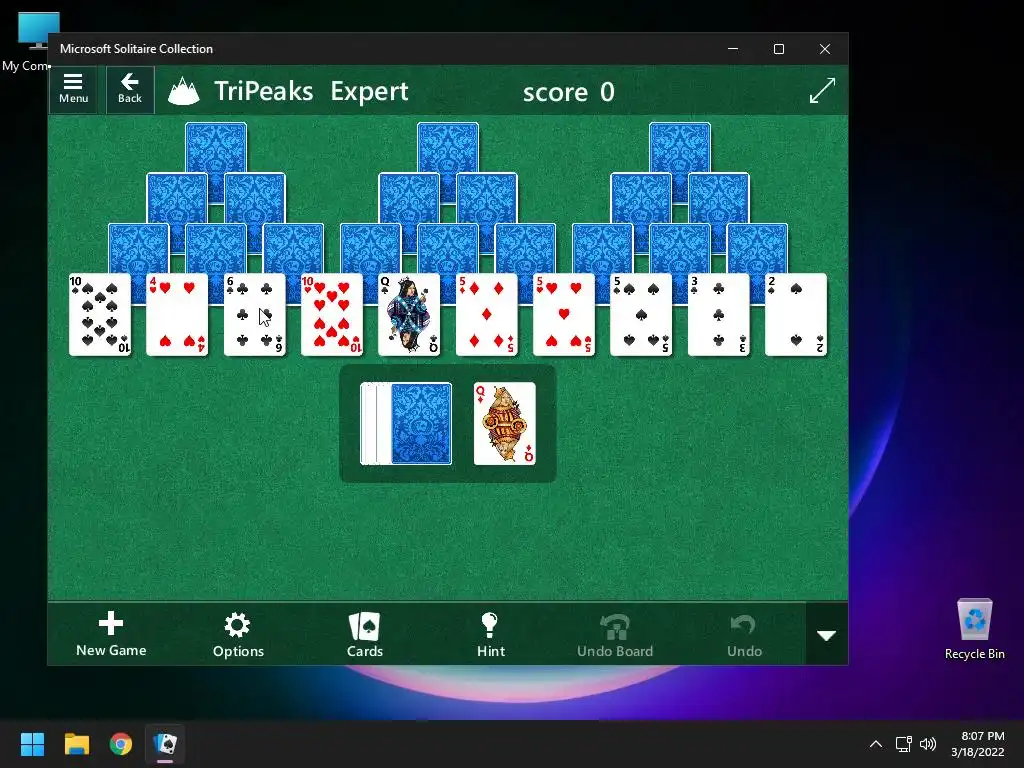Request a Hint with lightbulb

pyautogui.click(x=490, y=634)
